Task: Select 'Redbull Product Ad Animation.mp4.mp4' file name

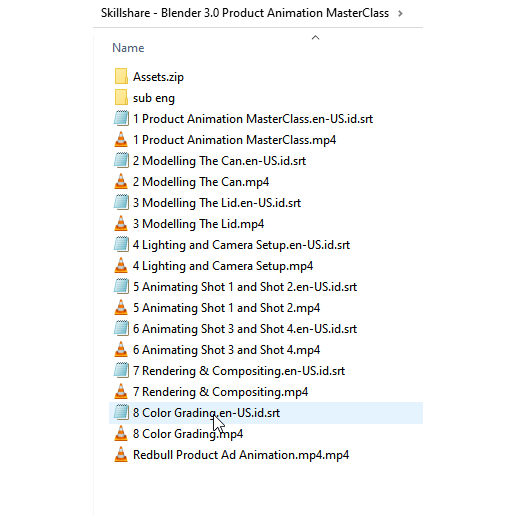Action: 241,455
